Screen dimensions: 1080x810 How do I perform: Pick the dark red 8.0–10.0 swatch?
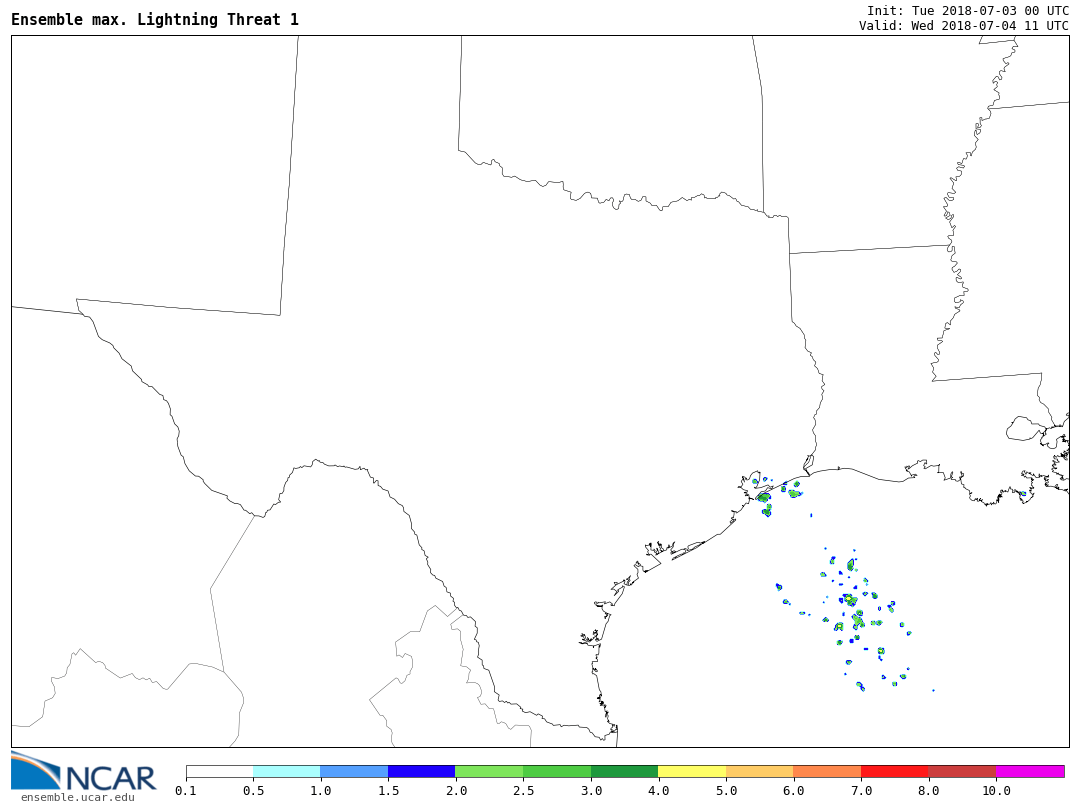pyautogui.click(x=962, y=771)
